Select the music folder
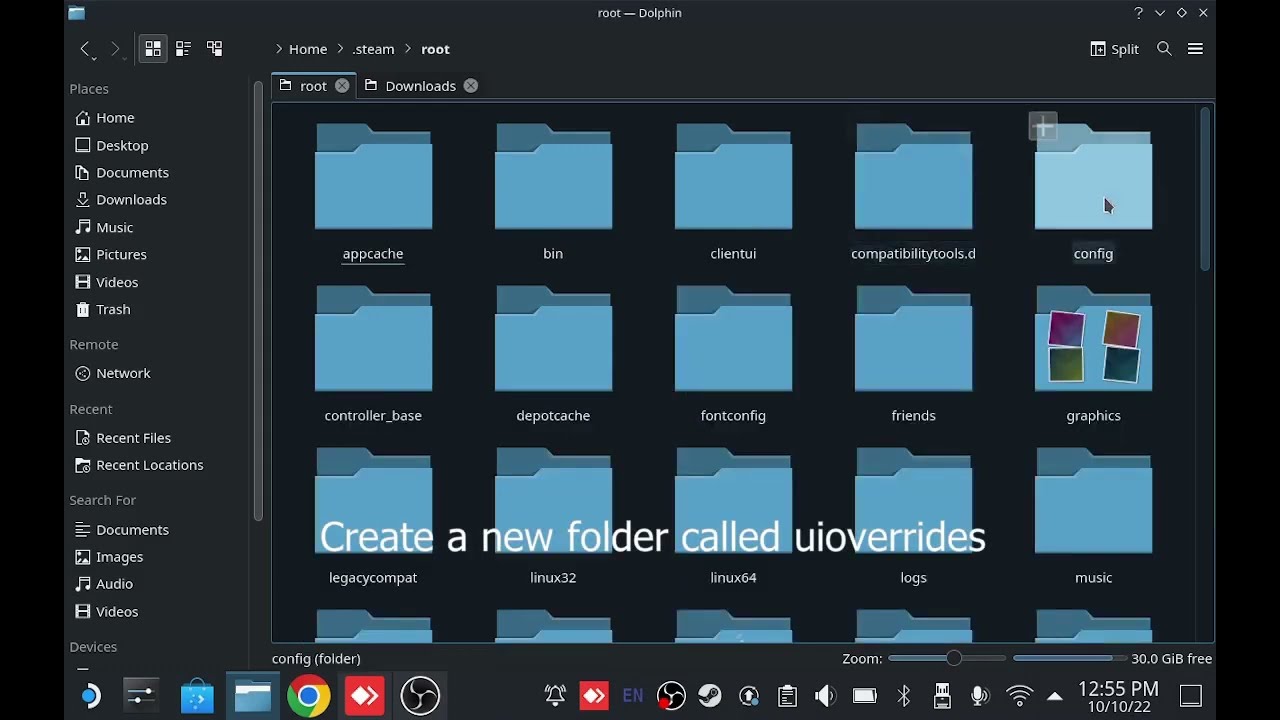 (1093, 502)
